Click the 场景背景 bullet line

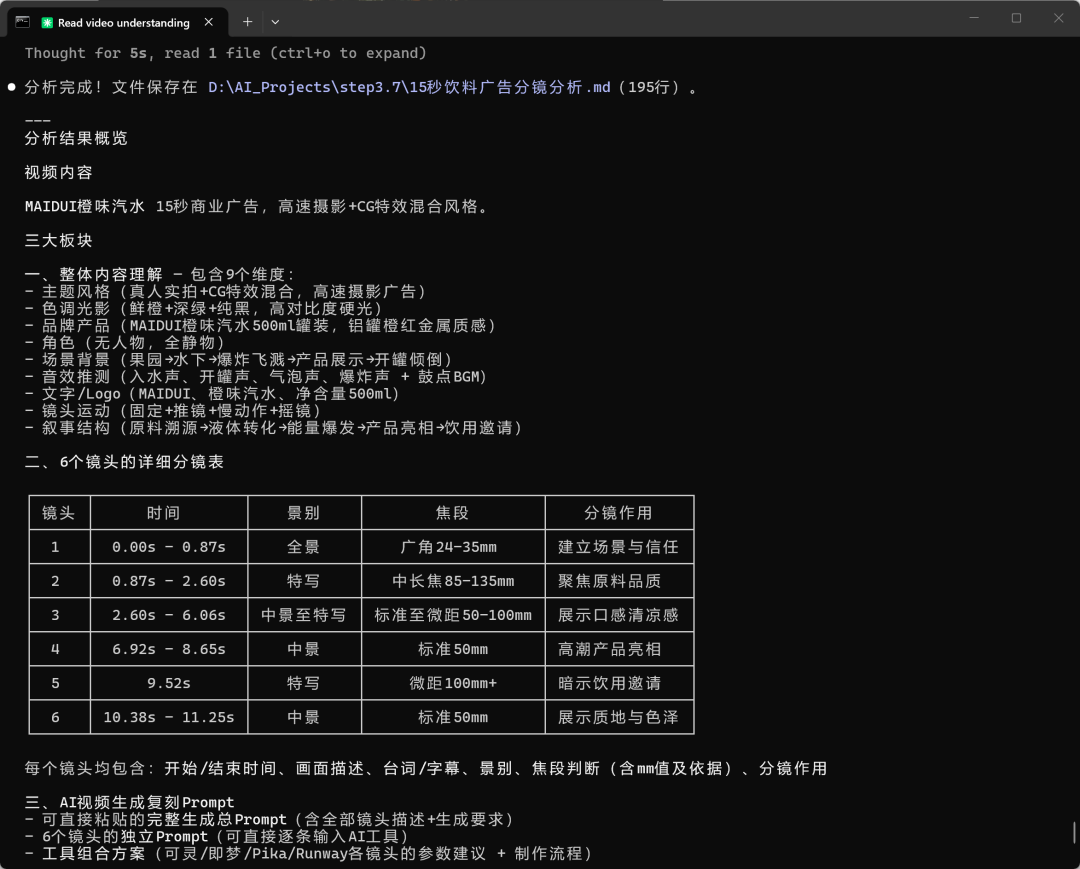pyautogui.click(x=239, y=359)
